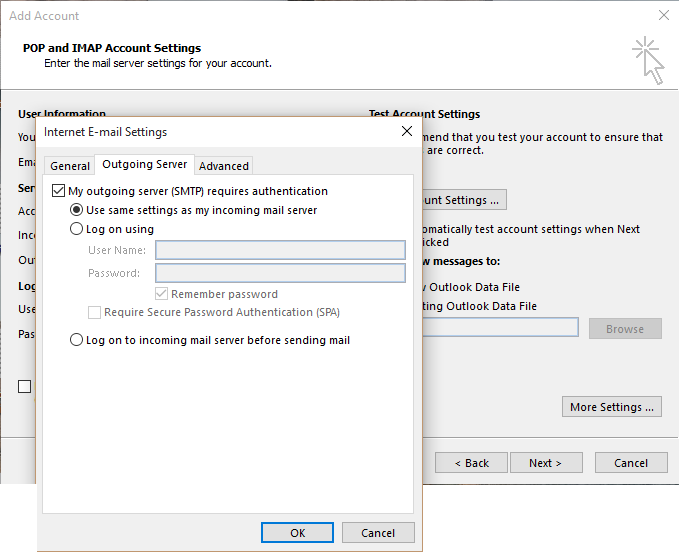The width and height of the screenshot is (679, 552).
Task: Cancel the Add Account wizard
Action: [x=631, y=463]
